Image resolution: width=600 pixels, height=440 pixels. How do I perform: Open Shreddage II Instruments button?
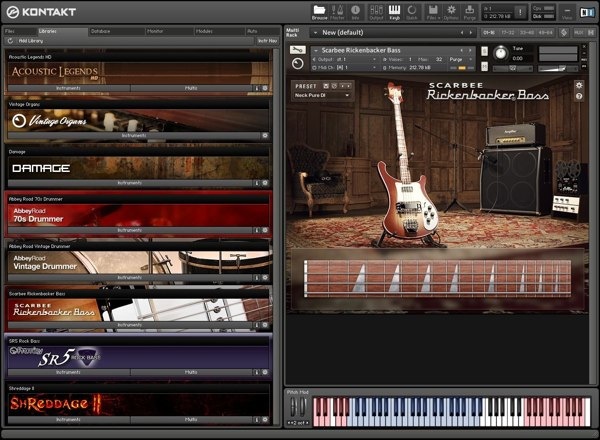click(x=68, y=420)
